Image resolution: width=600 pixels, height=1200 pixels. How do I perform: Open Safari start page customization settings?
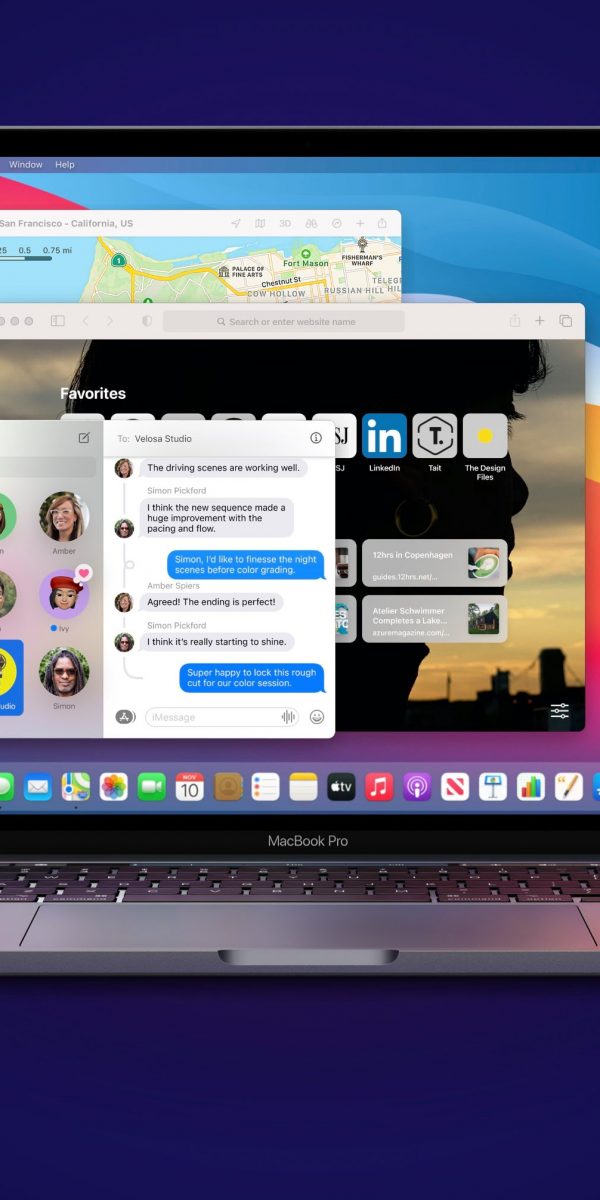[x=559, y=711]
